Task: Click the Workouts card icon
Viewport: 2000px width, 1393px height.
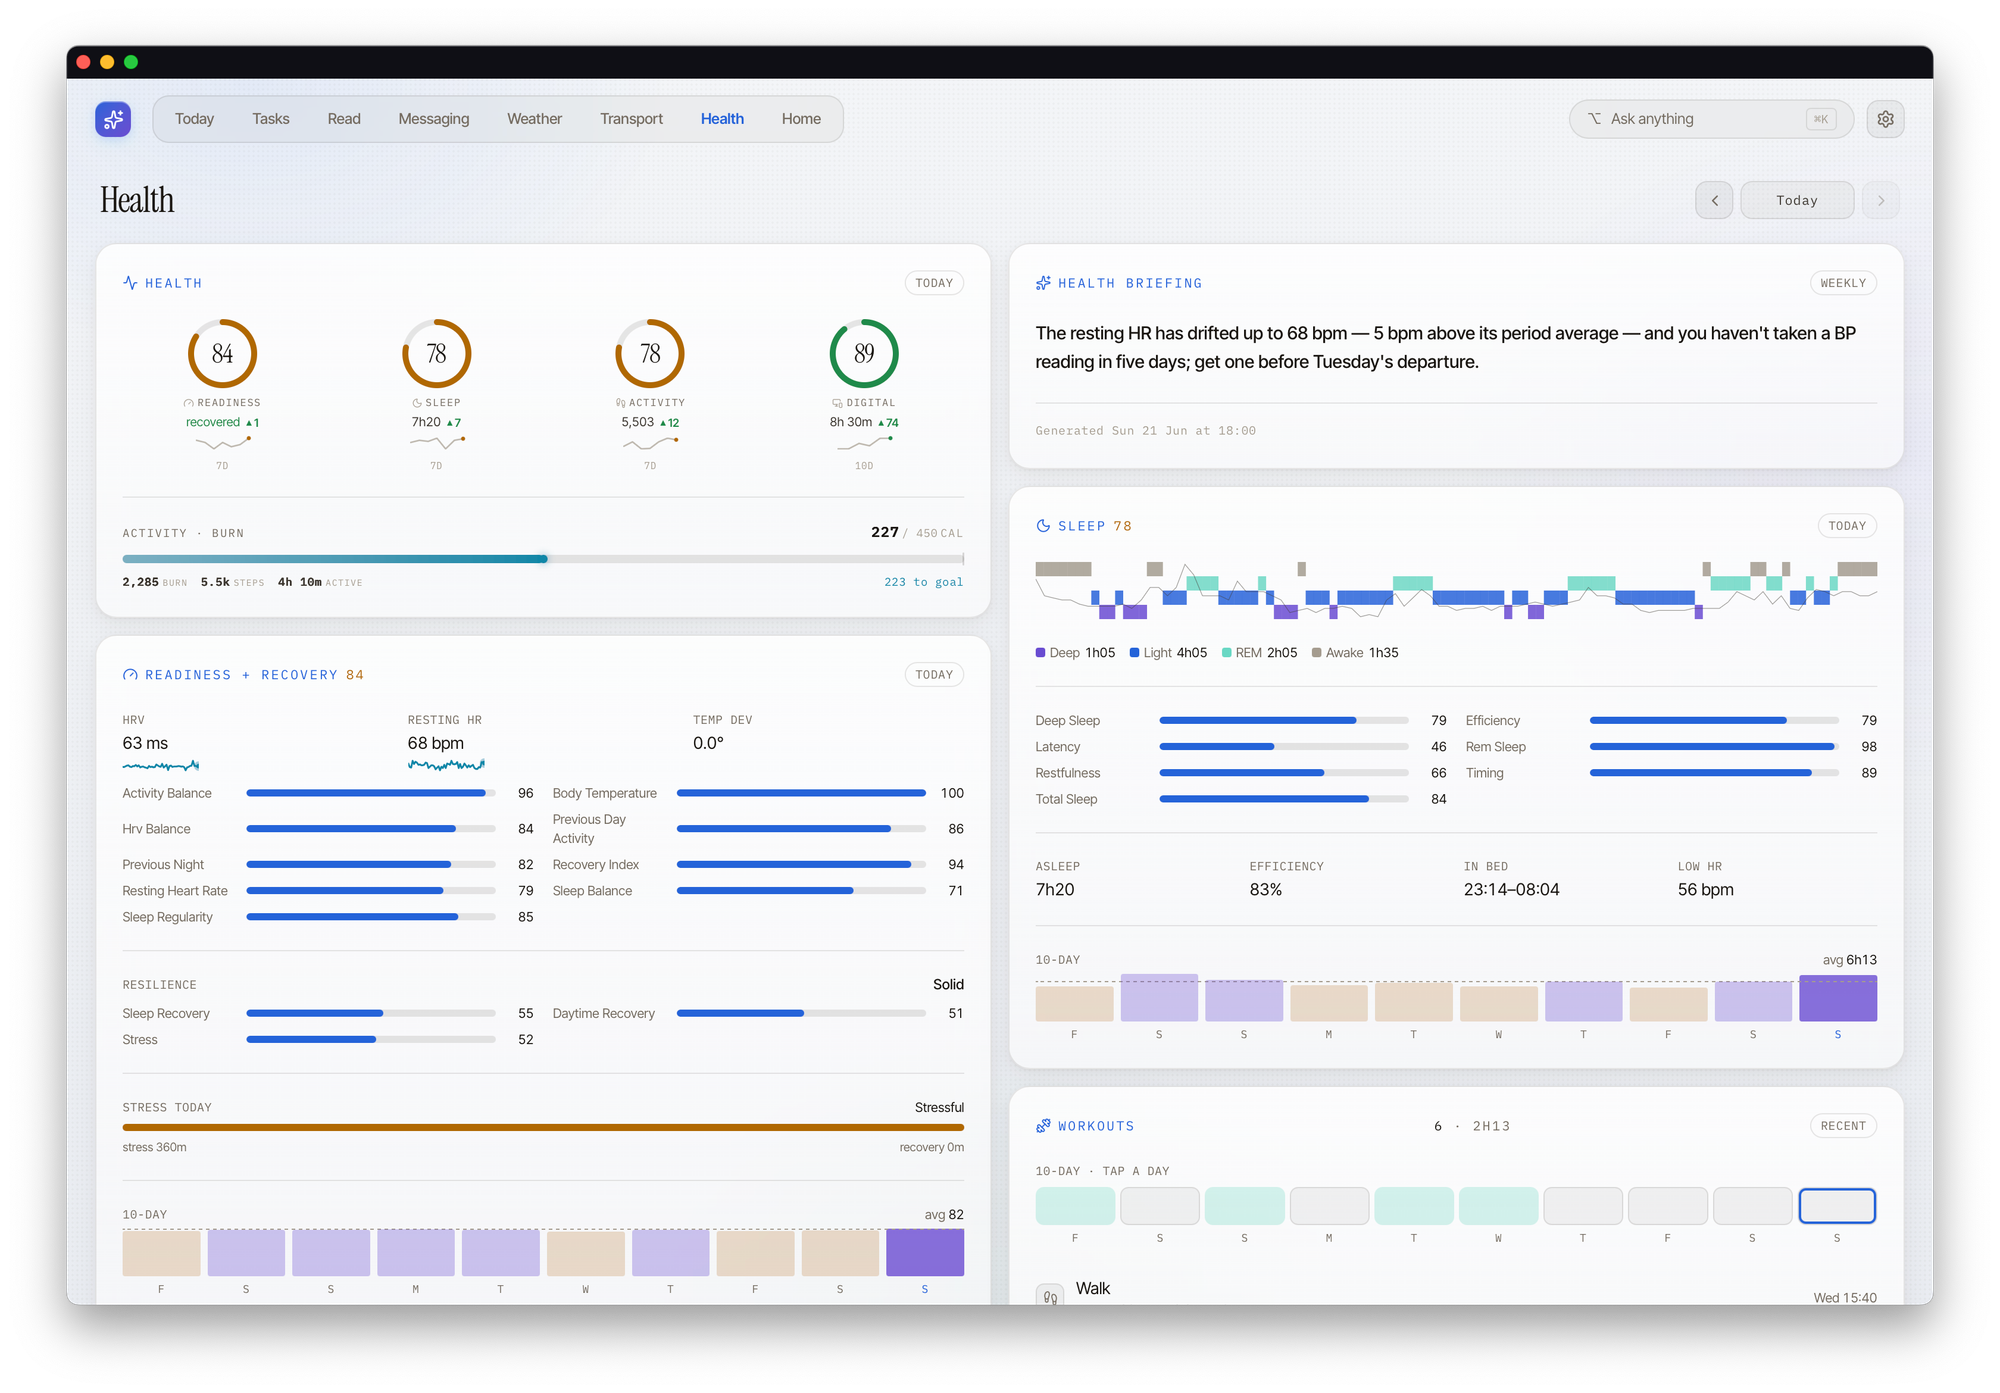Action: click(x=1043, y=1126)
